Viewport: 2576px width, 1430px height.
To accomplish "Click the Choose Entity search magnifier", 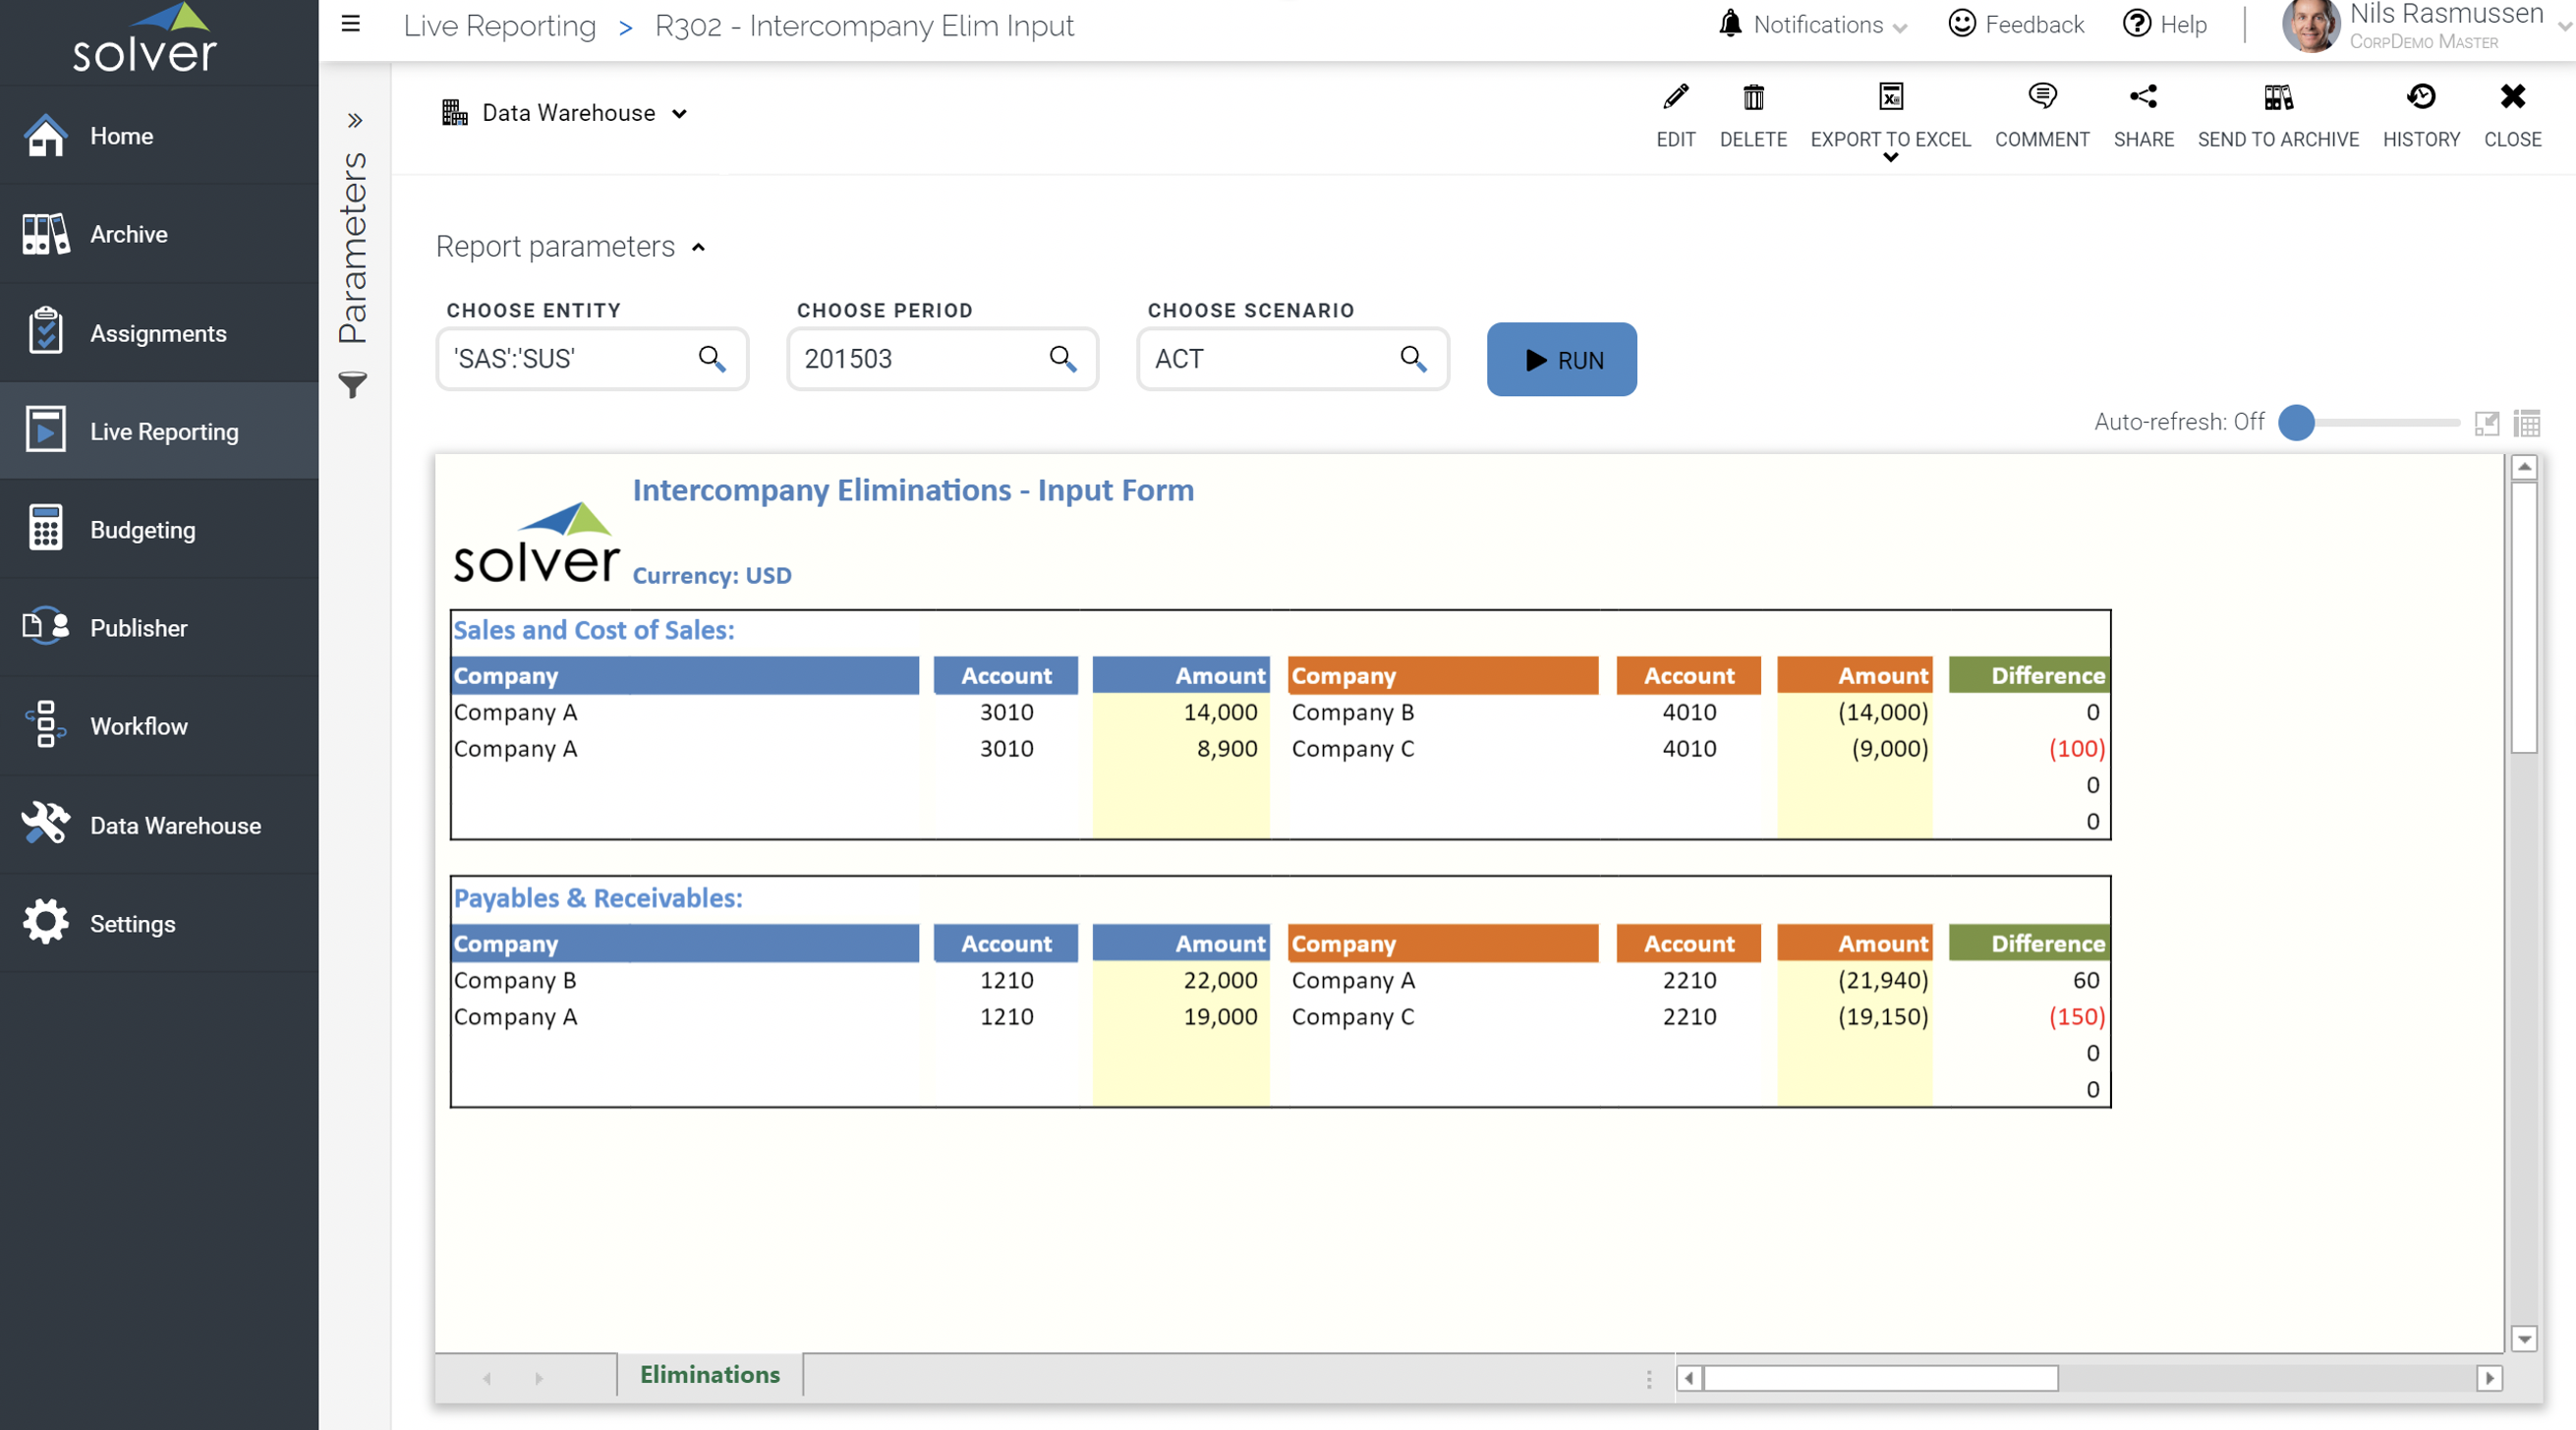I will tap(711, 358).
